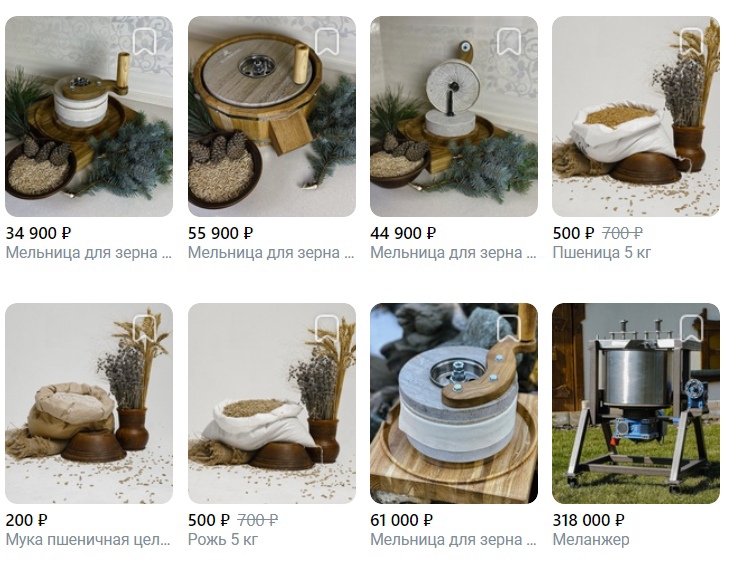View the vertical millstone product image
Image resolution: width=730 pixels, height=574 pixels.
pos(454,116)
